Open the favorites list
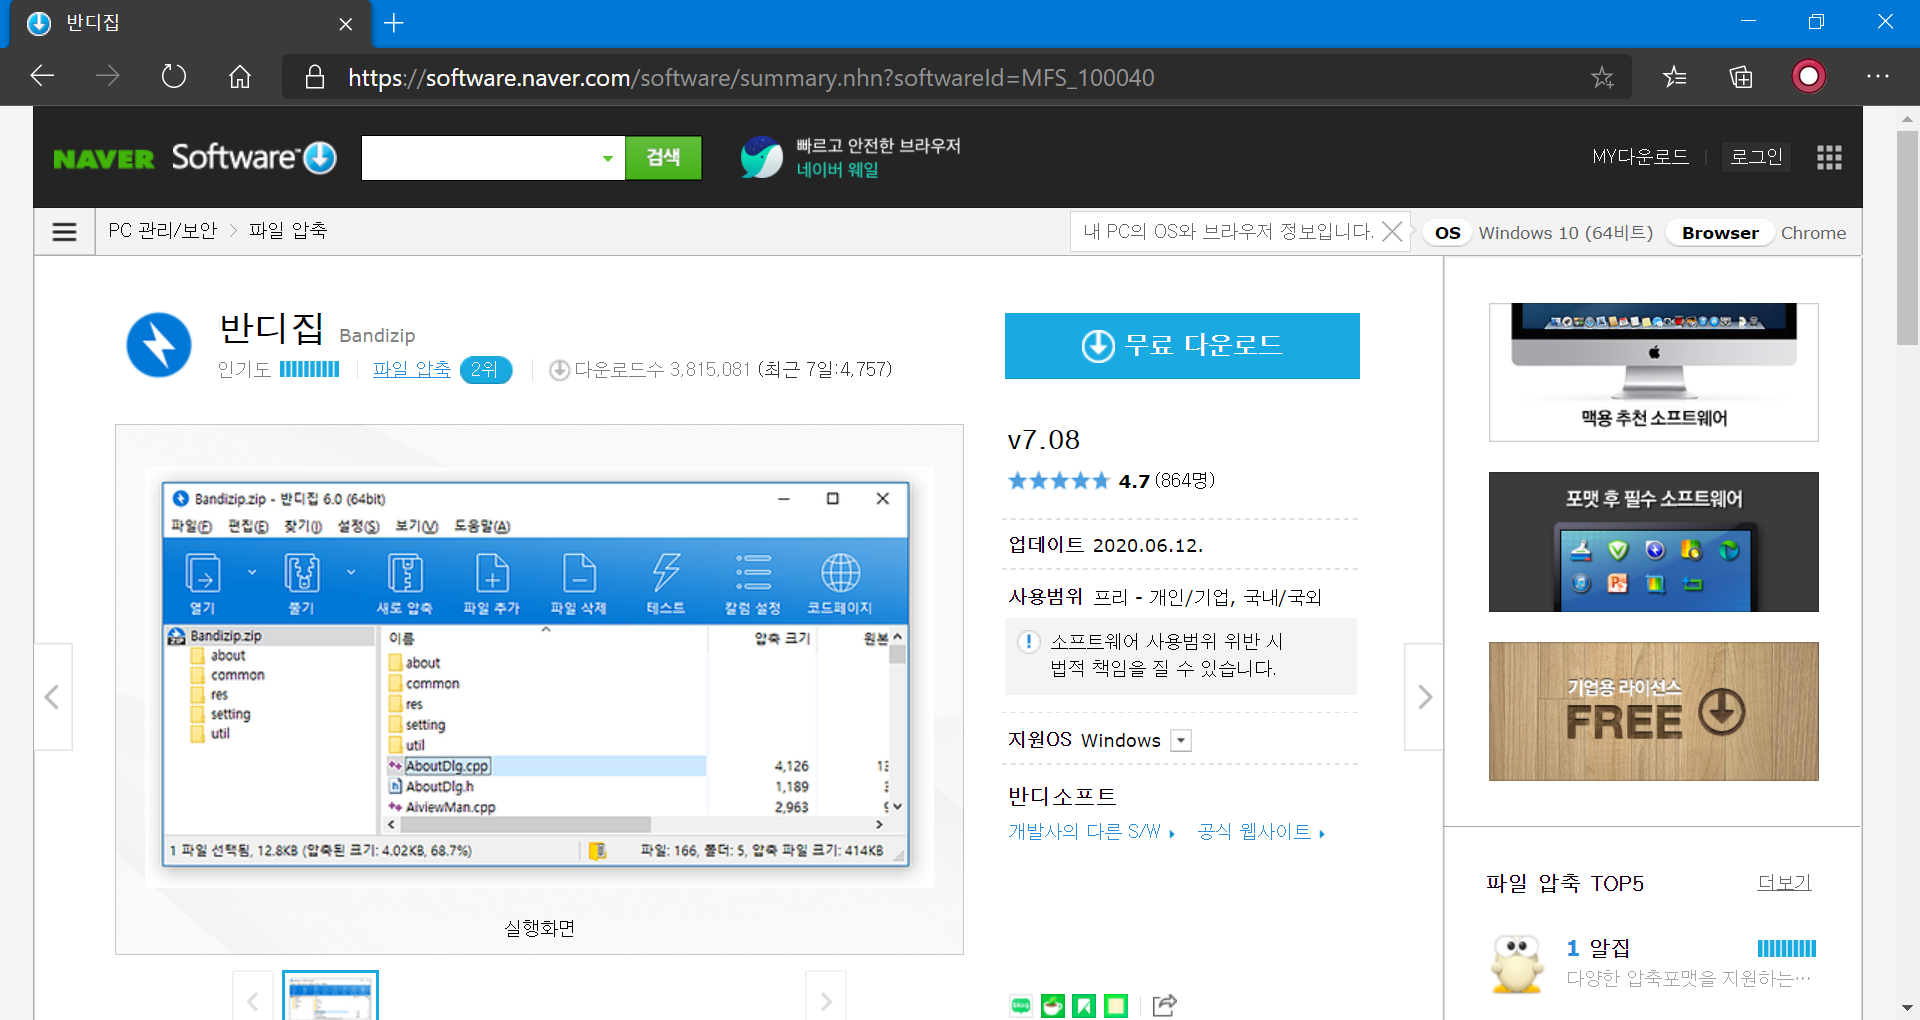Screen dimensions: 1920x1020 click(x=1674, y=76)
